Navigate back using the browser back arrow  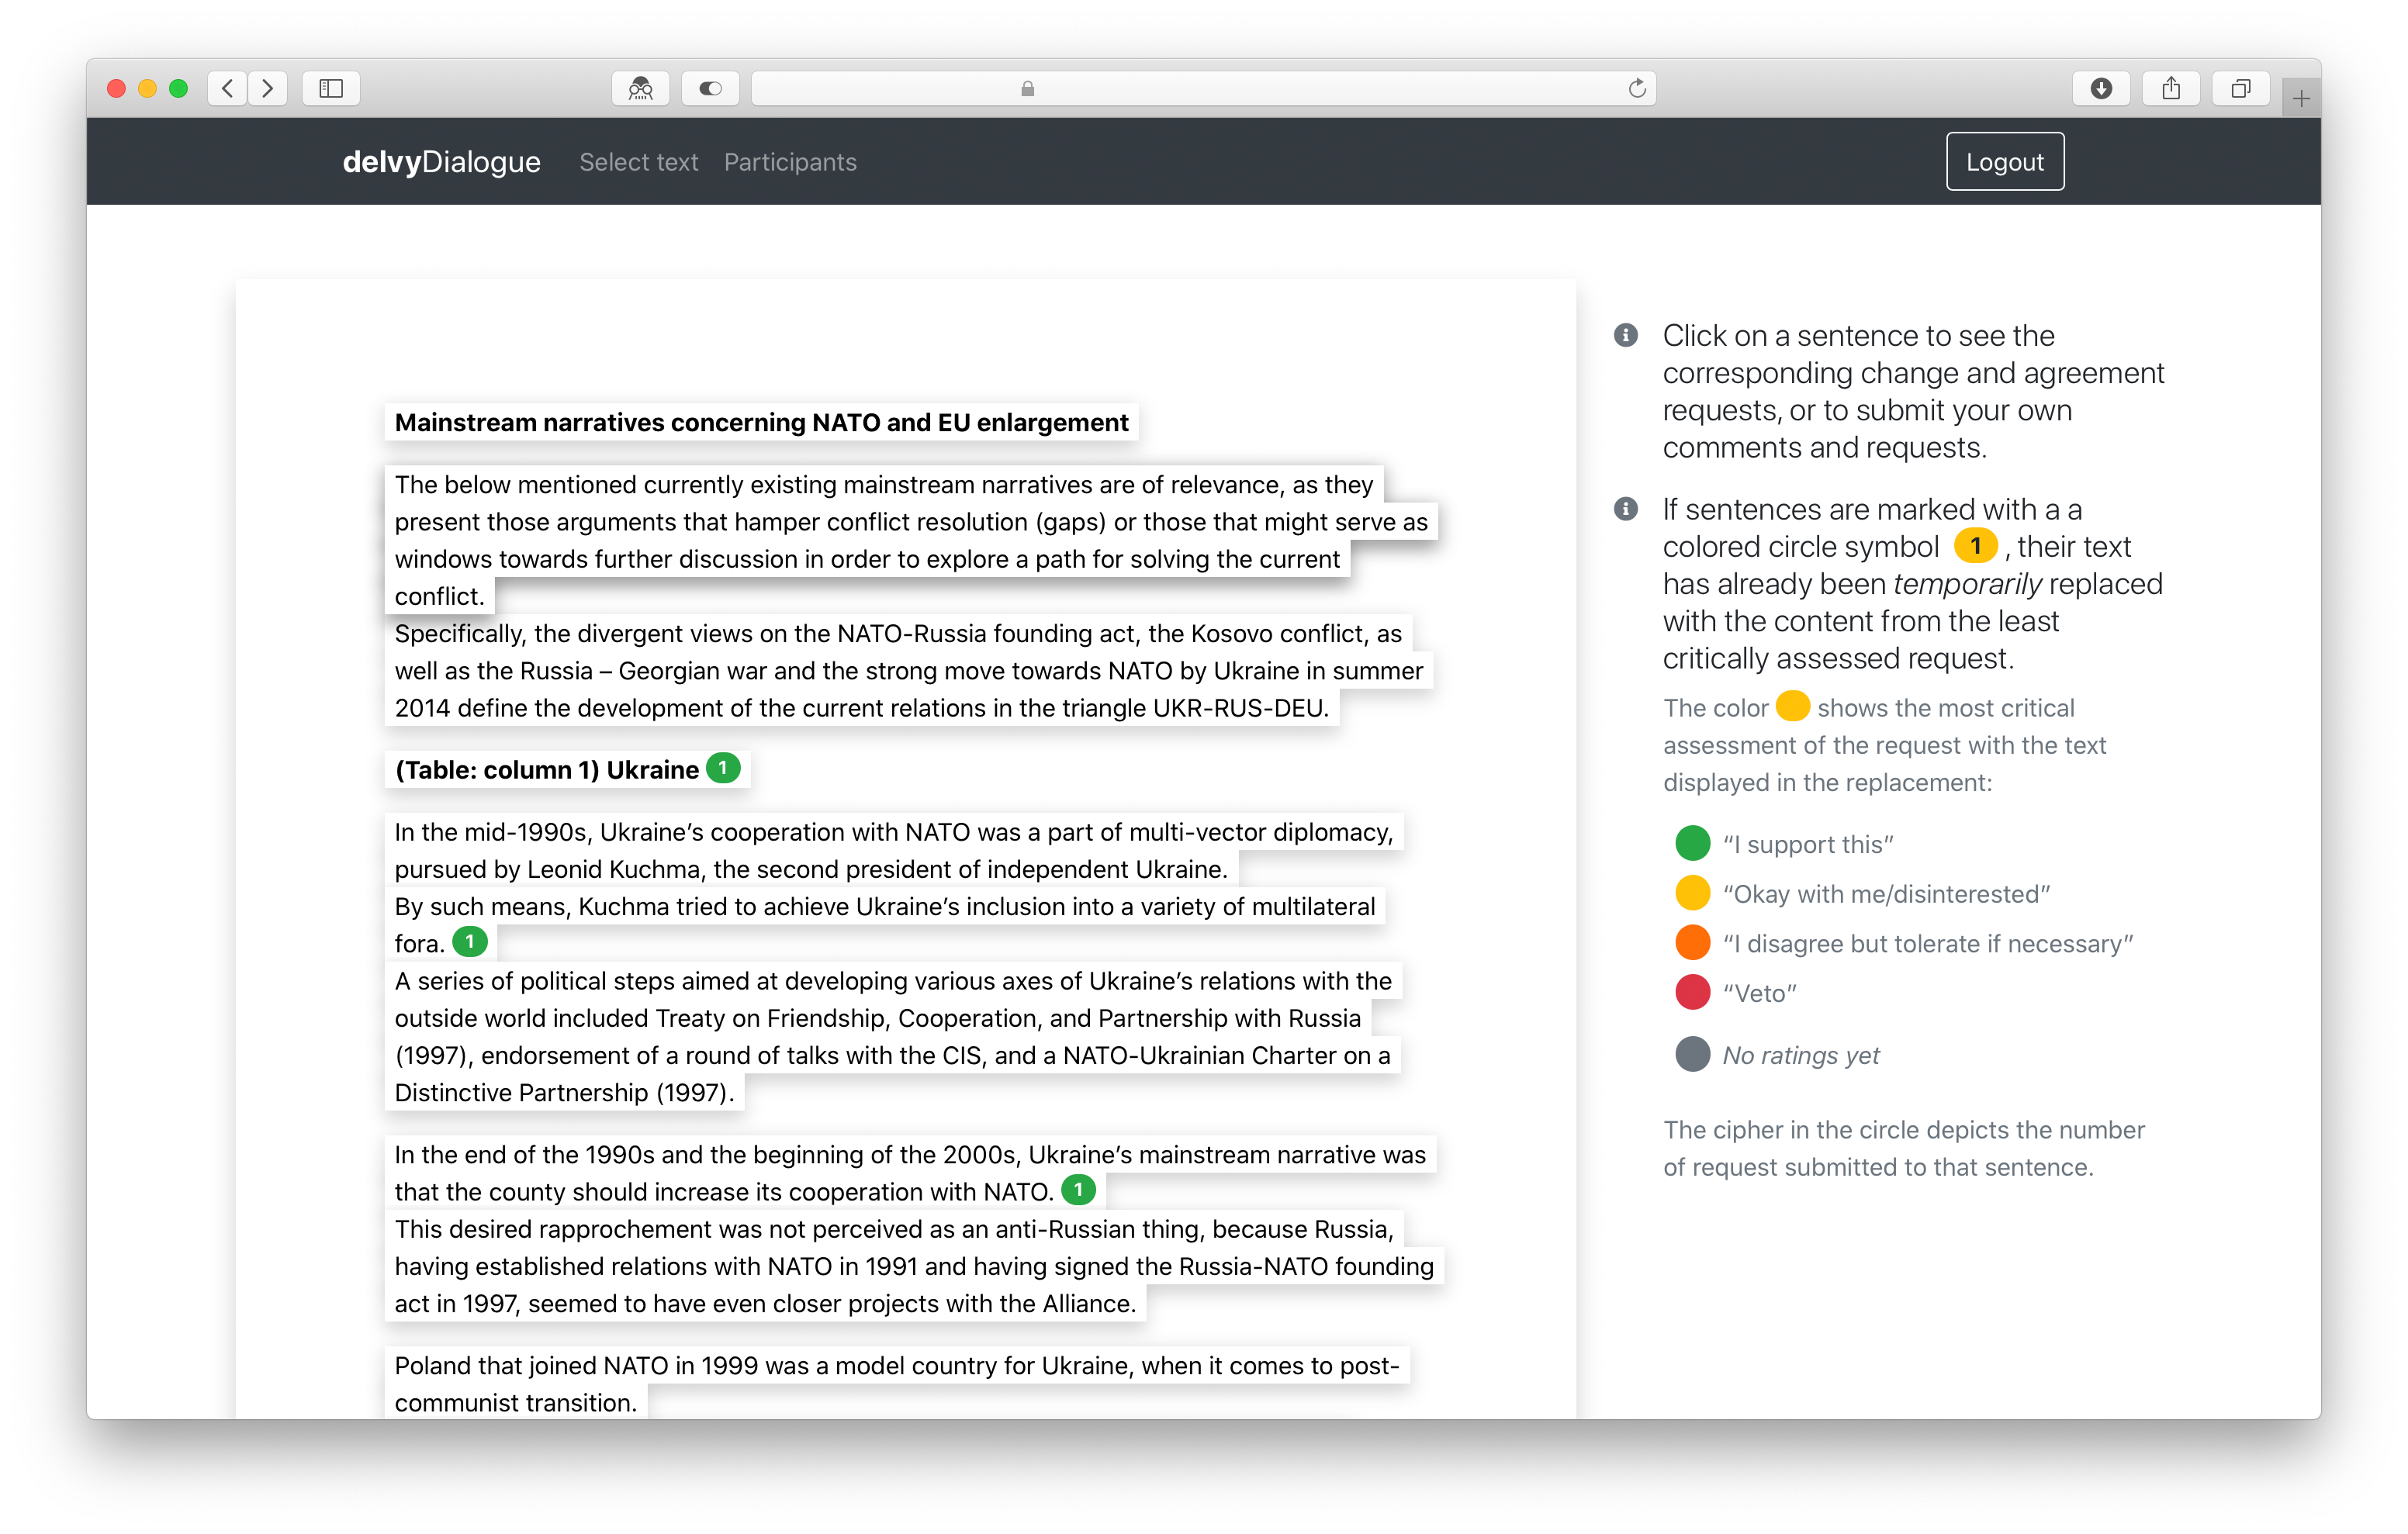pos(227,88)
